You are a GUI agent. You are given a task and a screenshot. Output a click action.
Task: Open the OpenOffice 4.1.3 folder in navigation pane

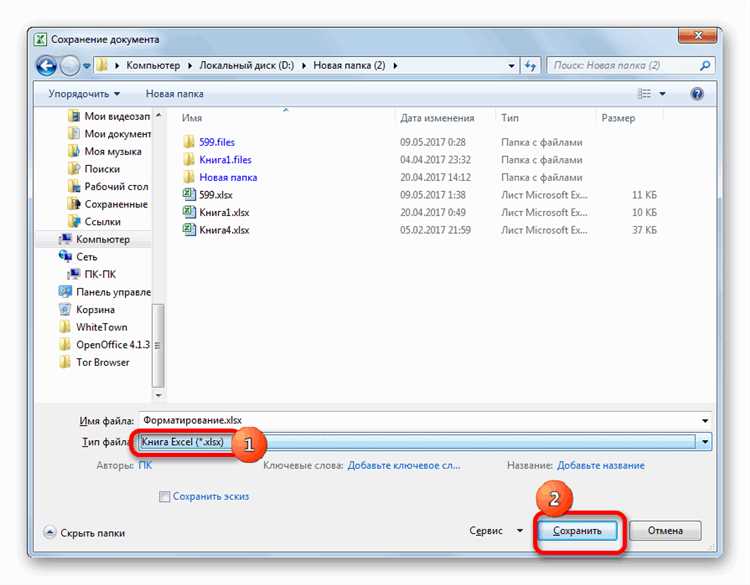coord(104,345)
